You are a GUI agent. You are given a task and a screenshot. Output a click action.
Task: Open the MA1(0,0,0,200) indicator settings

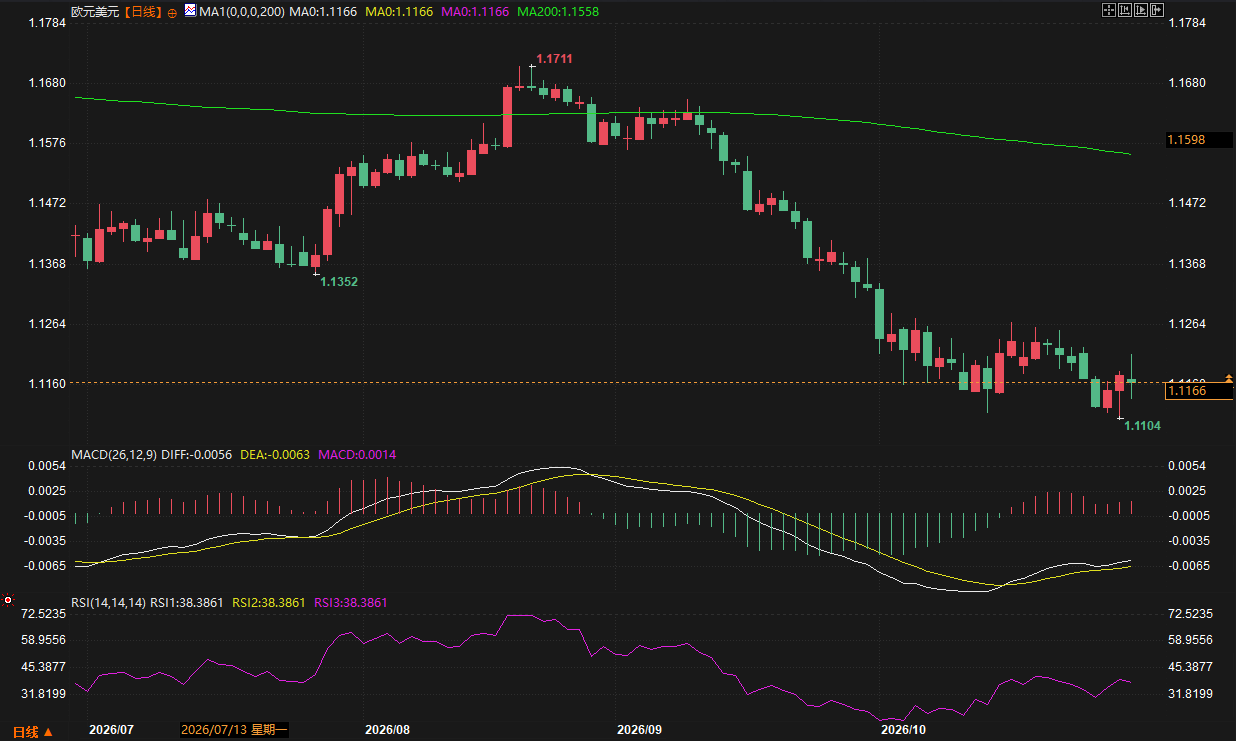242,12
